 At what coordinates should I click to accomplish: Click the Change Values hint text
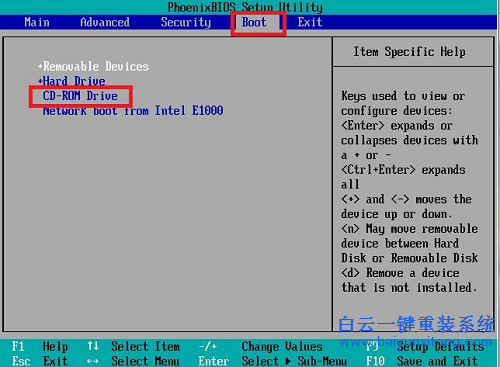(x=282, y=346)
